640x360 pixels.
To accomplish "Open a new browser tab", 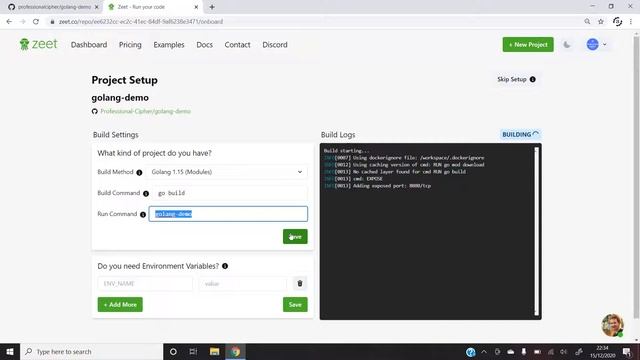I will click(x=212, y=7).
